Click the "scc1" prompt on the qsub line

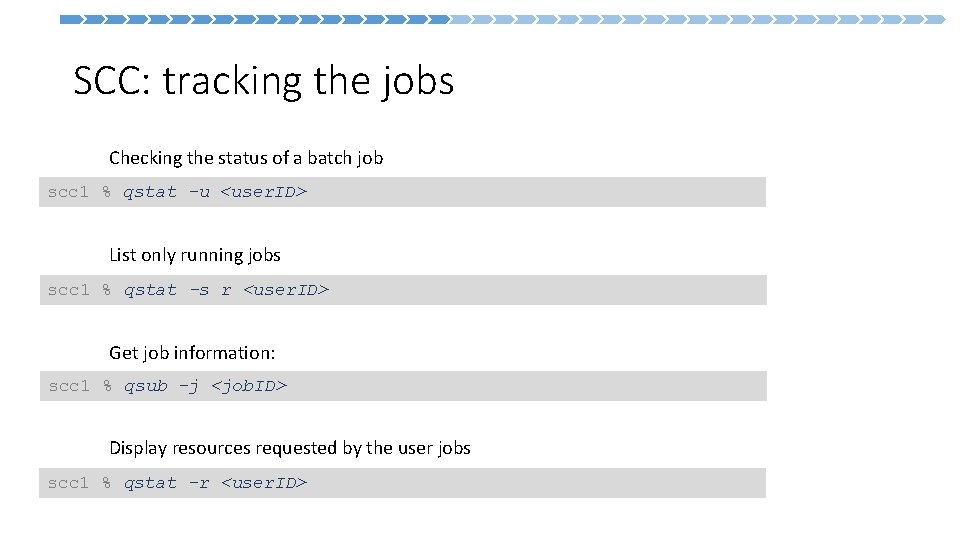pyautogui.click(x=69, y=386)
